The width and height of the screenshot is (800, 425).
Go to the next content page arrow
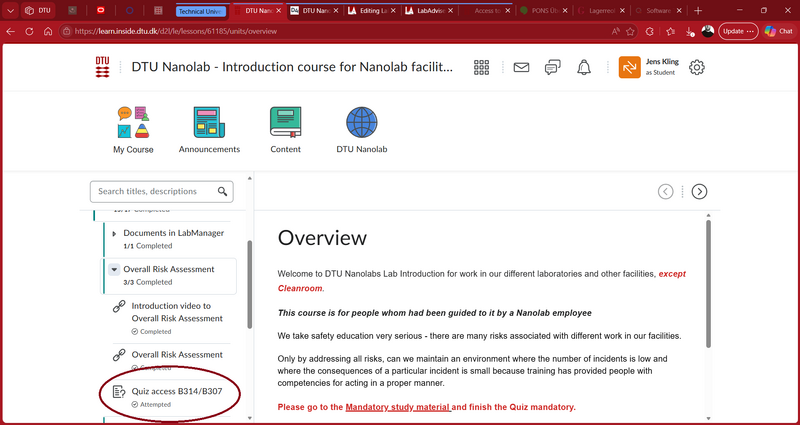pyautogui.click(x=699, y=191)
